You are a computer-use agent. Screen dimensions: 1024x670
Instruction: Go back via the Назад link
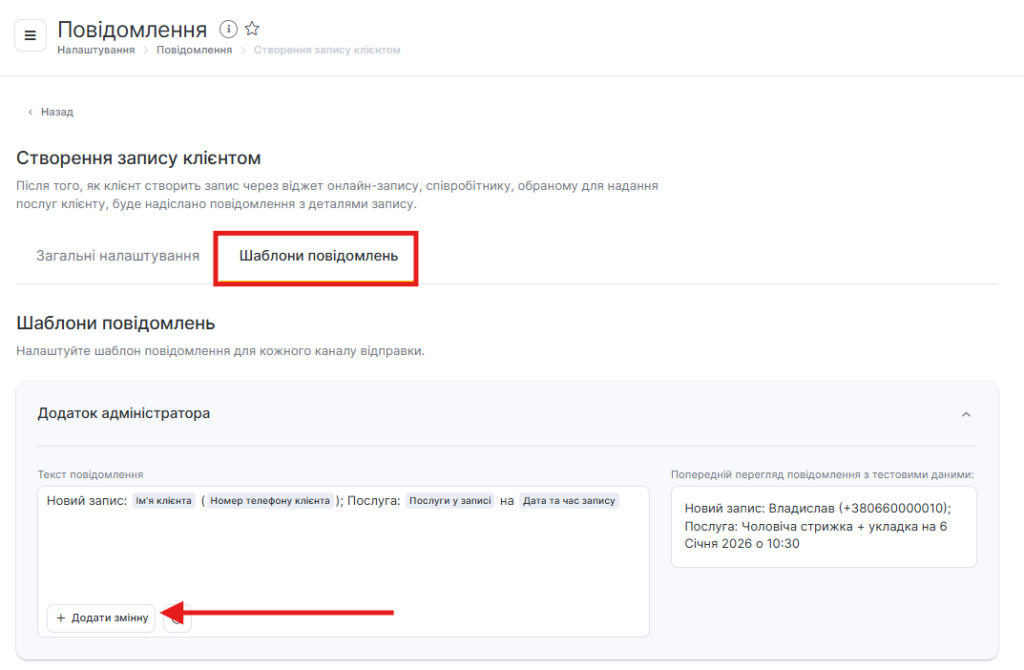click(56, 112)
